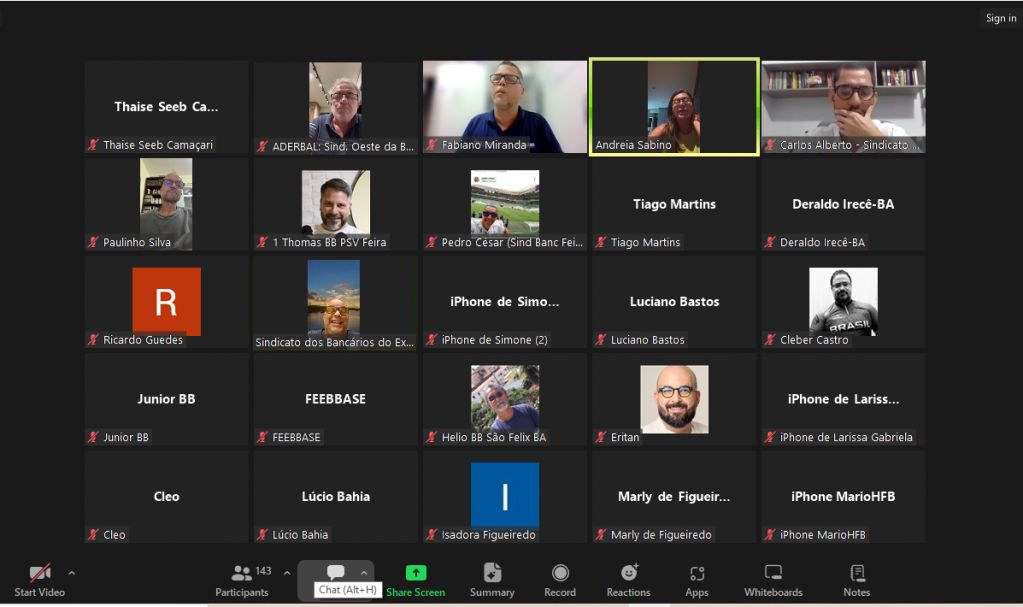The image size is (1023, 607).
Task: Click muted mic icon beside Deraldo Irecê-BA label
Action: (x=770, y=242)
